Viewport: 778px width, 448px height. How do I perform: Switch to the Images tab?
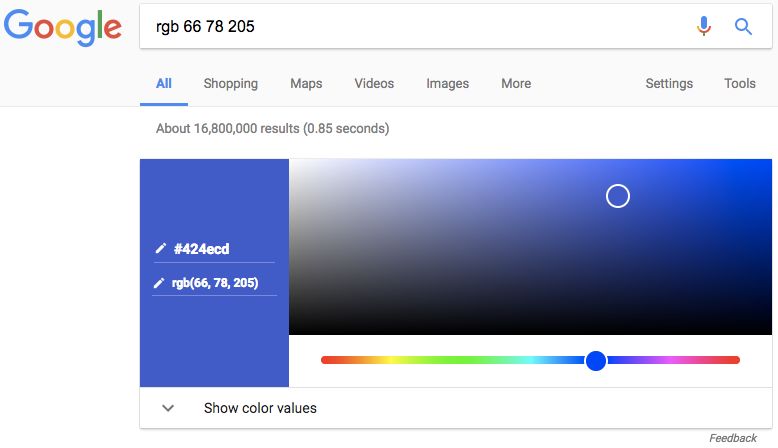pyautogui.click(x=447, y=84)
